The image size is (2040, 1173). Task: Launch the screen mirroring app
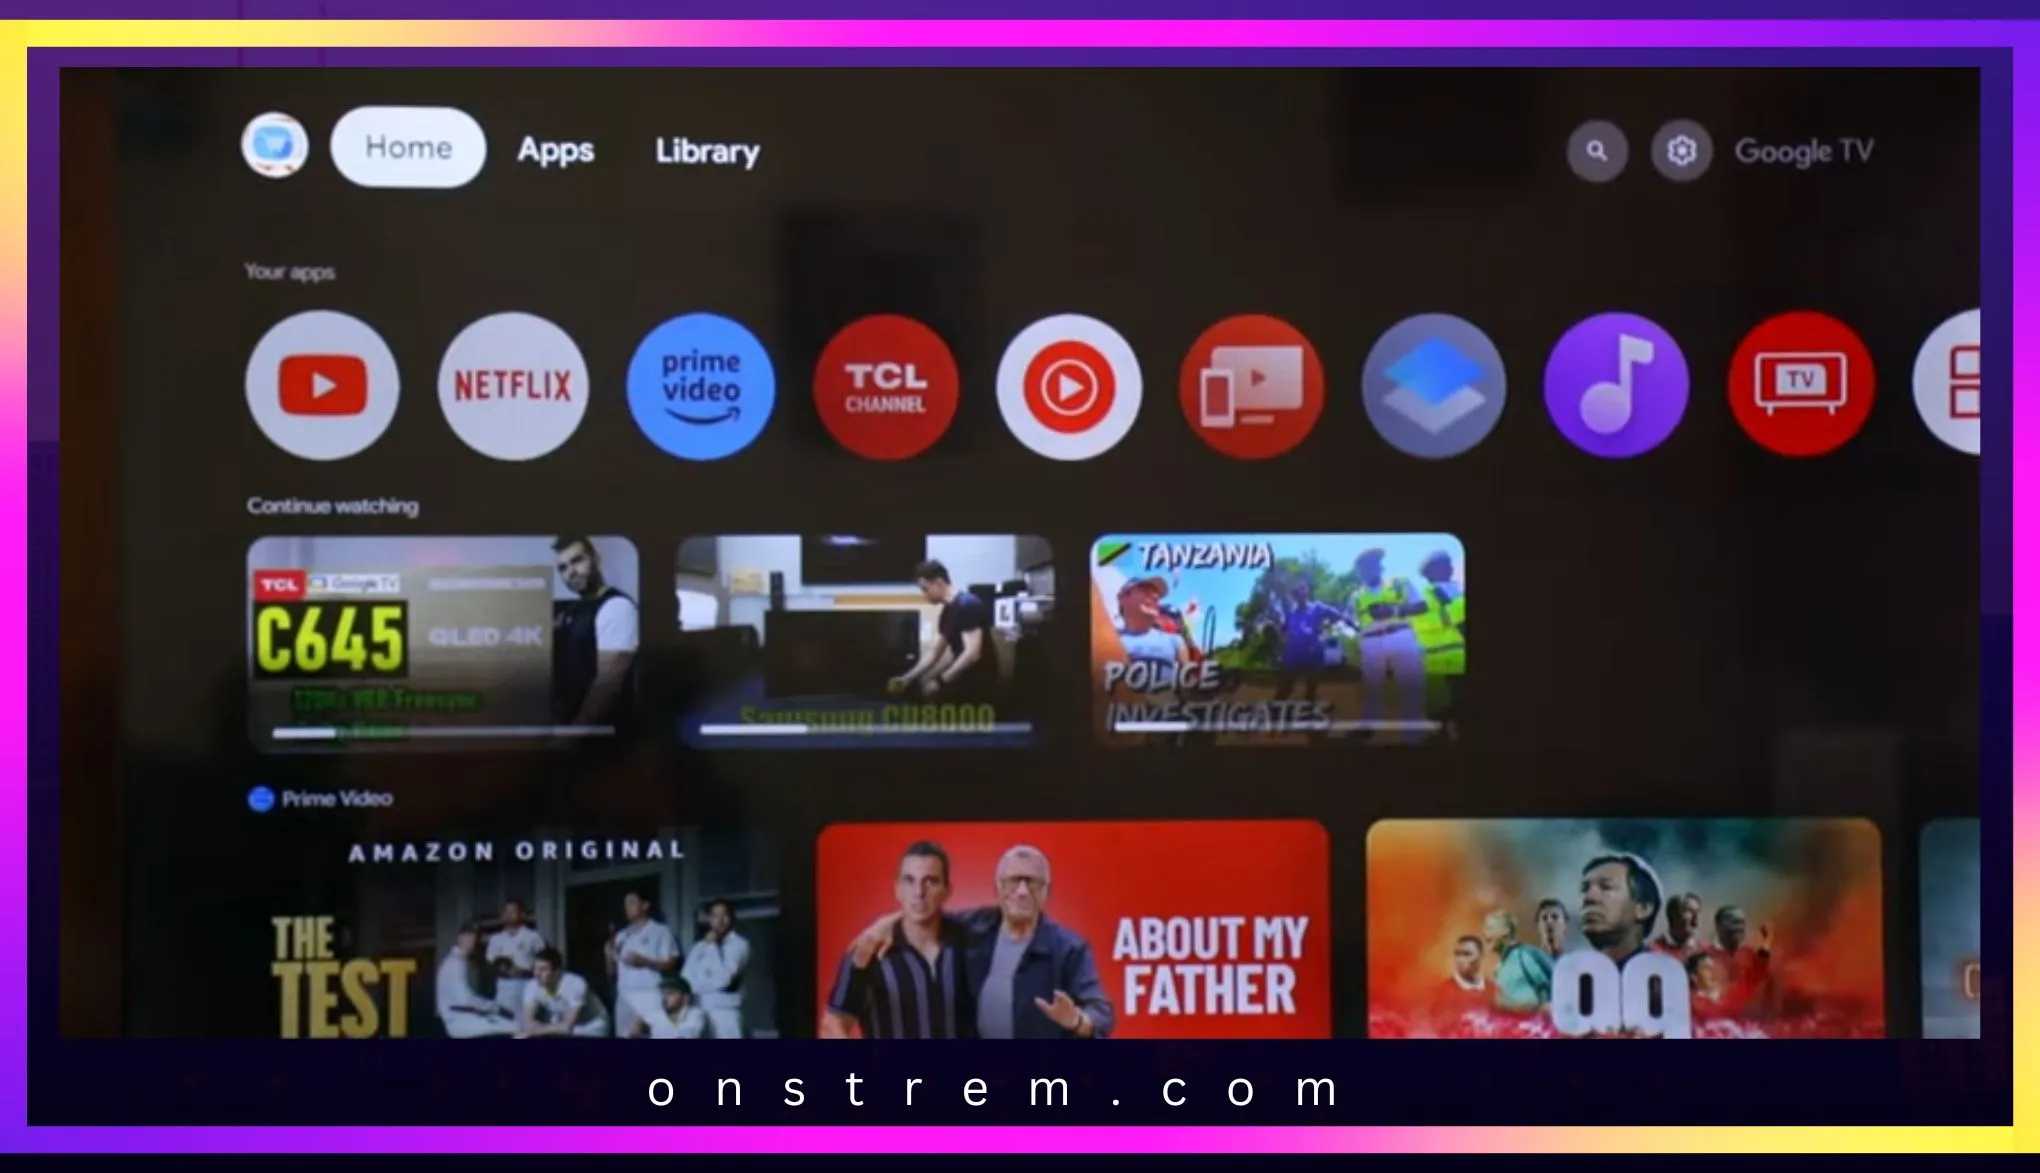(x=1250, y=383)
